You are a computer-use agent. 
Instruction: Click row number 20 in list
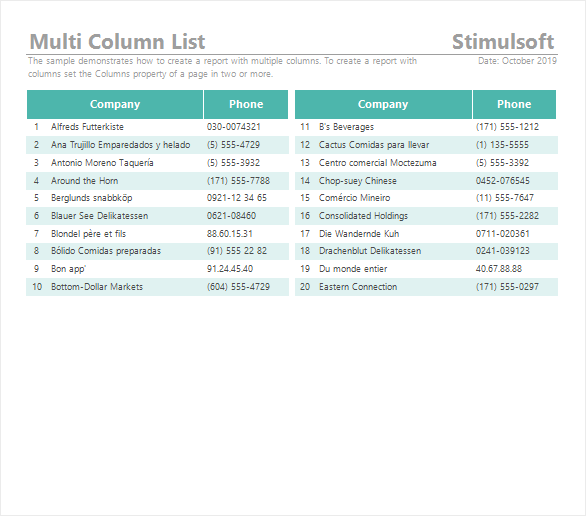coord(305,287)
